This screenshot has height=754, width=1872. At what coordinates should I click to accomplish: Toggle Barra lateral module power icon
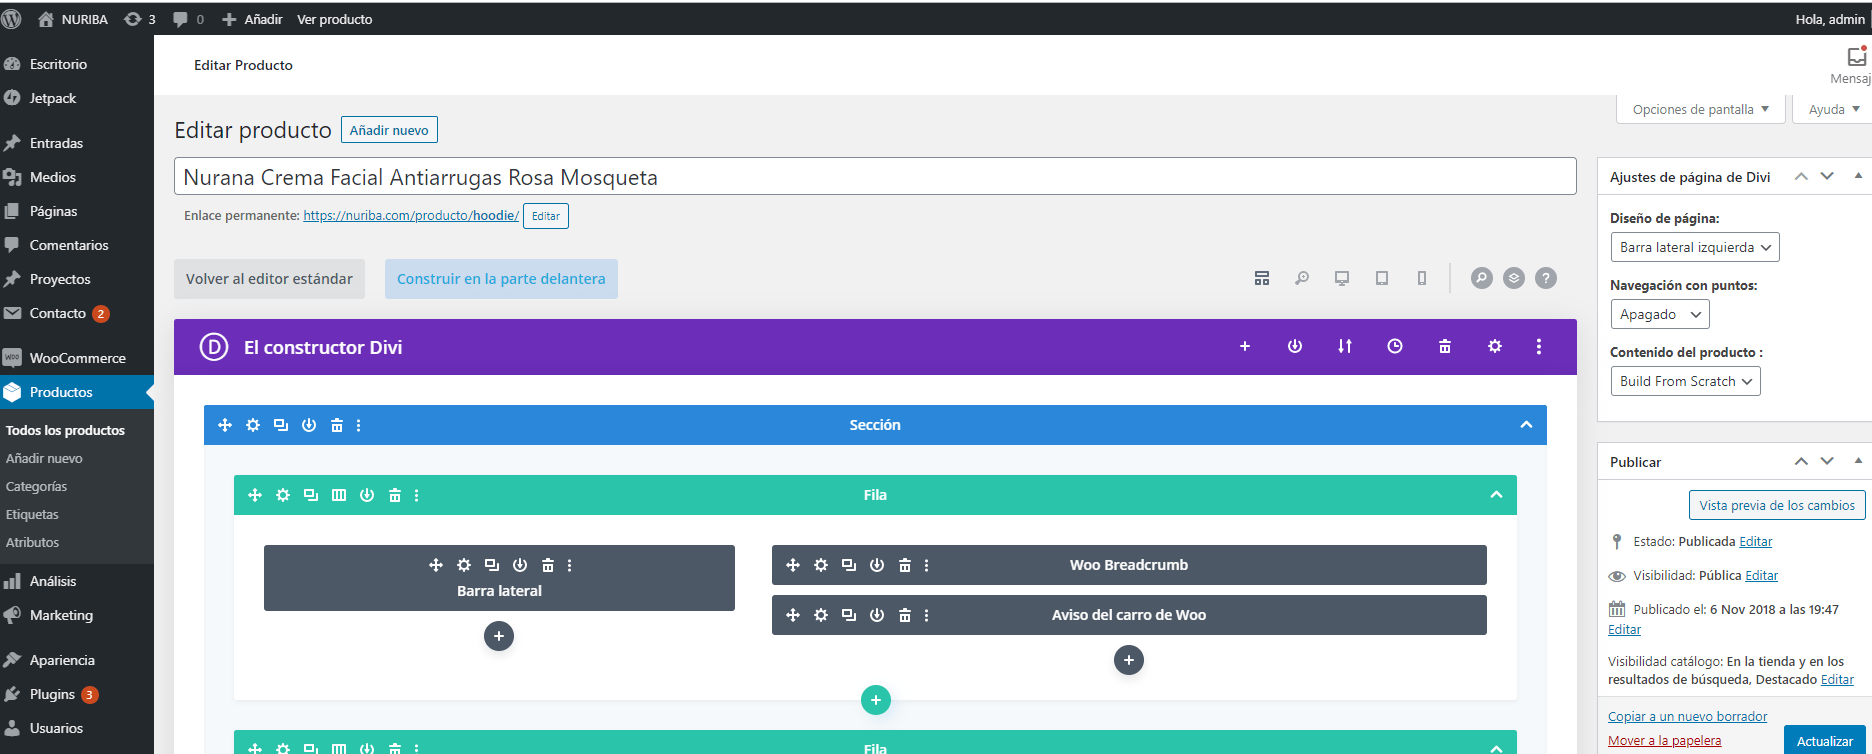click(520, 565)
